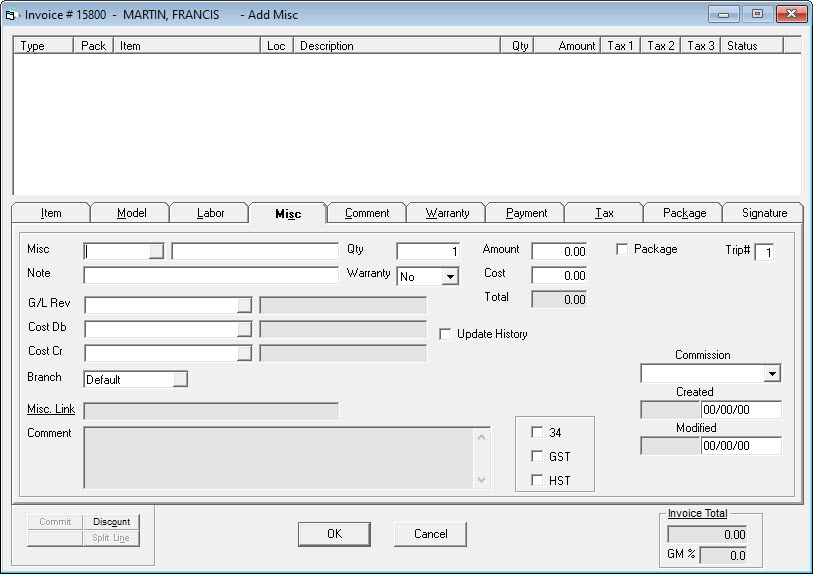
Task: Click the Cost Cr account field
Action: 161,353
